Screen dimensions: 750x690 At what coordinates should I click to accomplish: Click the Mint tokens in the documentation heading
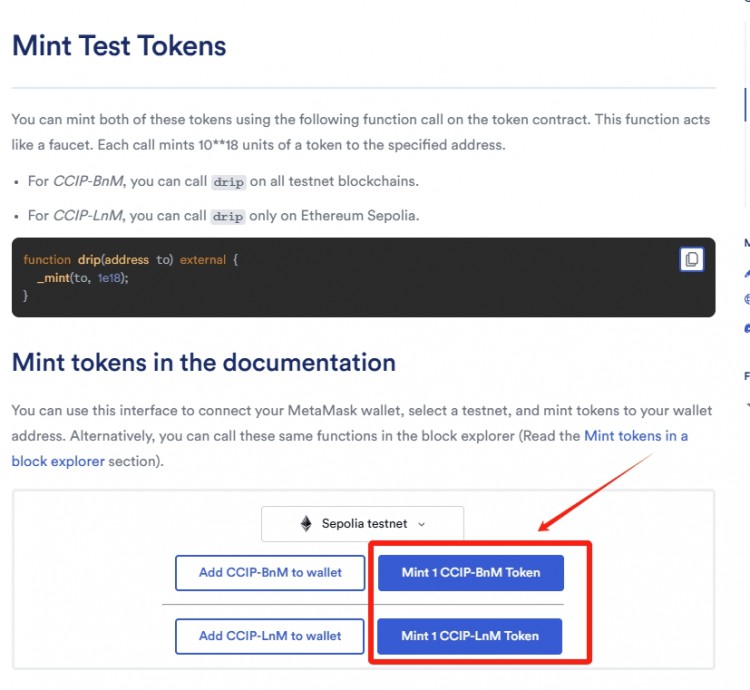[204, 362]
